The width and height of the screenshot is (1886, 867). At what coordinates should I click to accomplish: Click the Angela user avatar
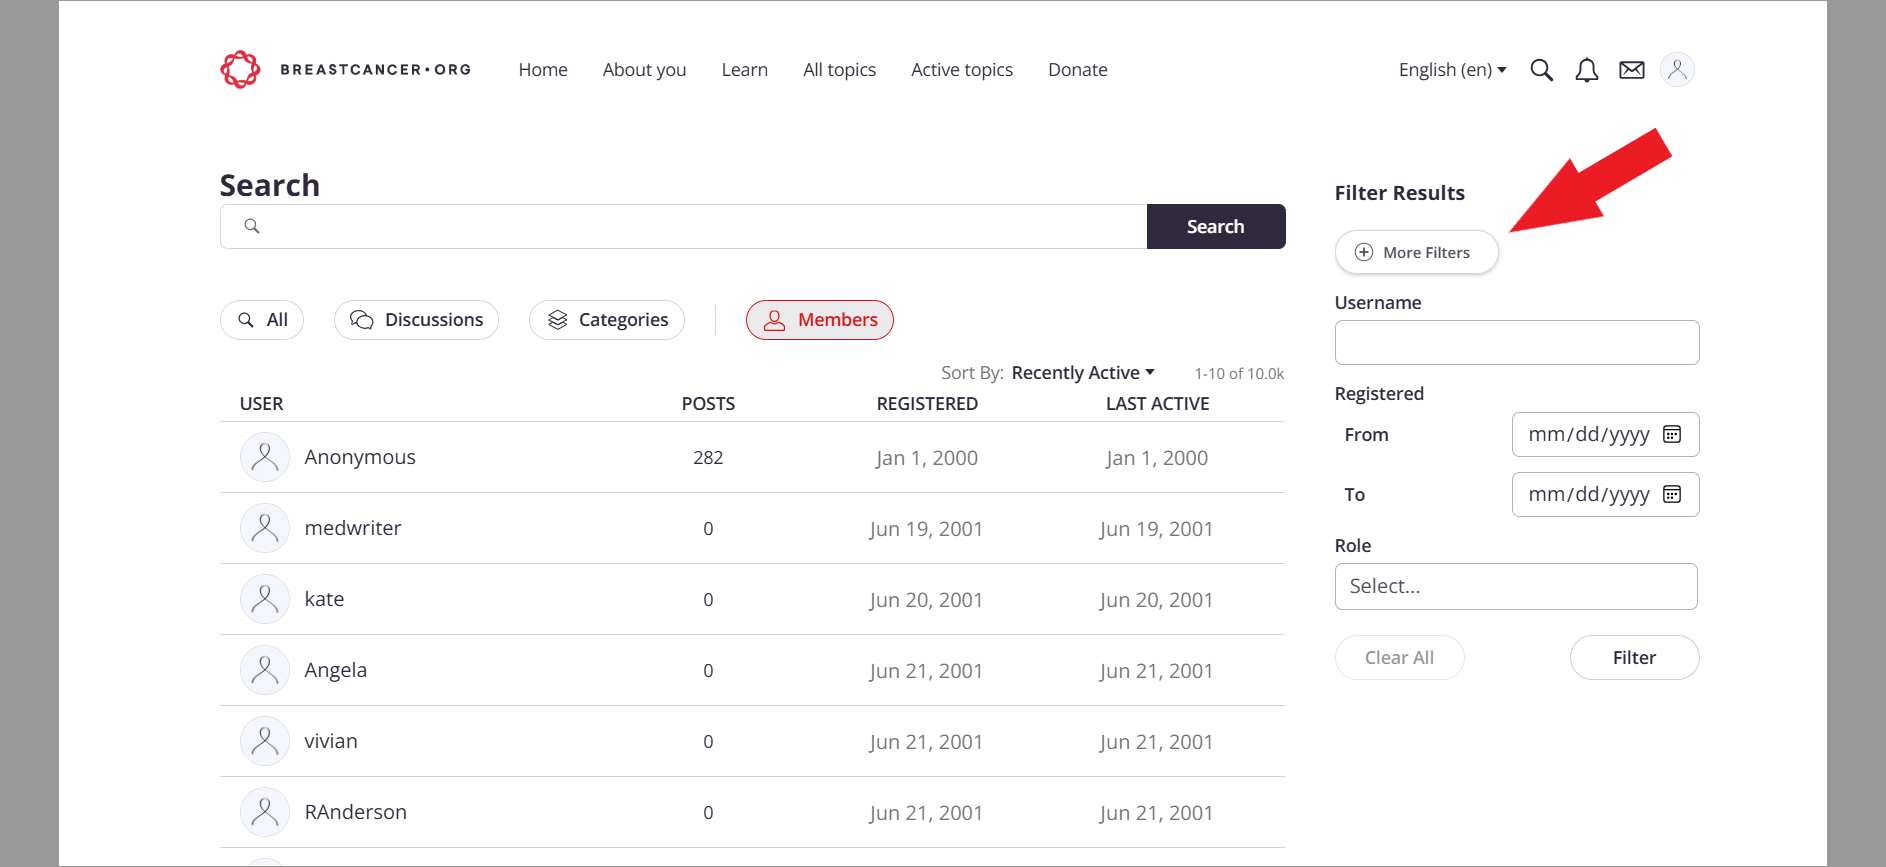point(265,670)
